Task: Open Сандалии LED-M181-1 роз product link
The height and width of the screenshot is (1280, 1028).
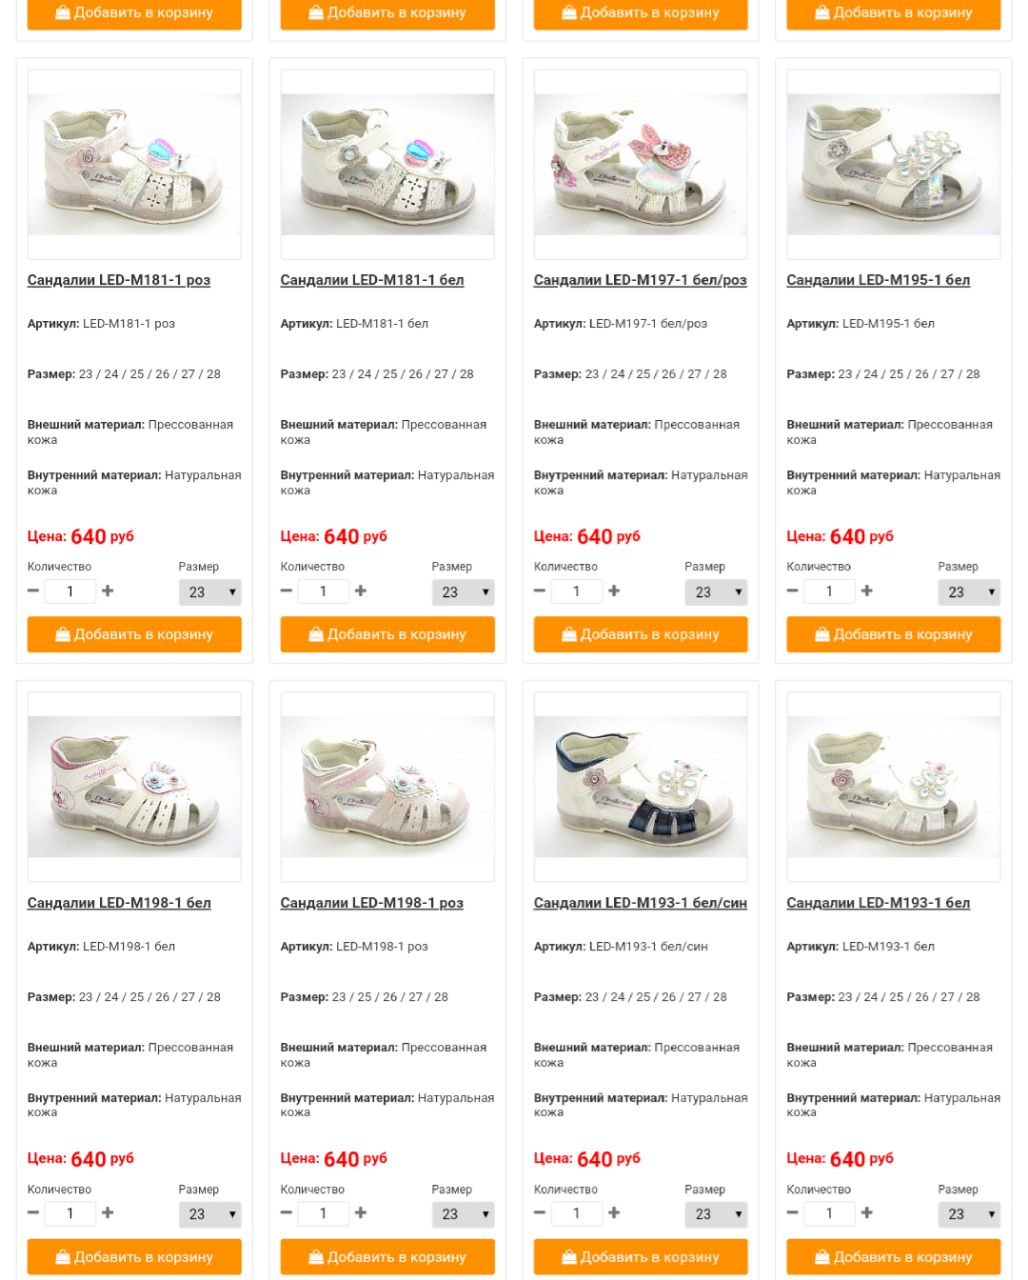Action: [118, 280]
